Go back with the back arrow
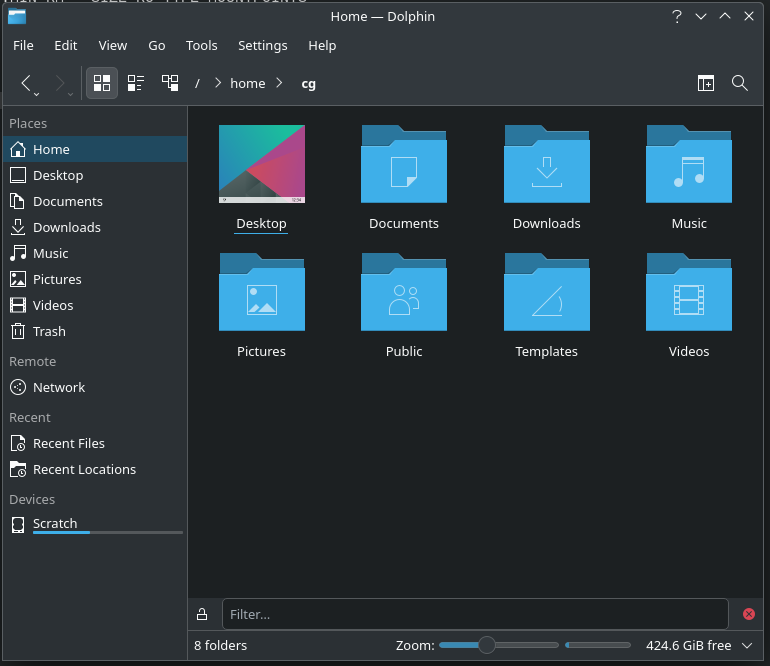Screen dimensions: 770x666 (x=27, y=83)
